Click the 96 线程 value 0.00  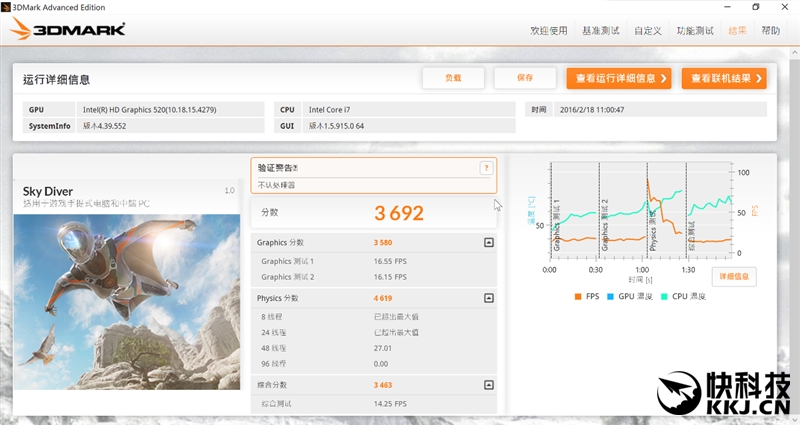point(381,364)
